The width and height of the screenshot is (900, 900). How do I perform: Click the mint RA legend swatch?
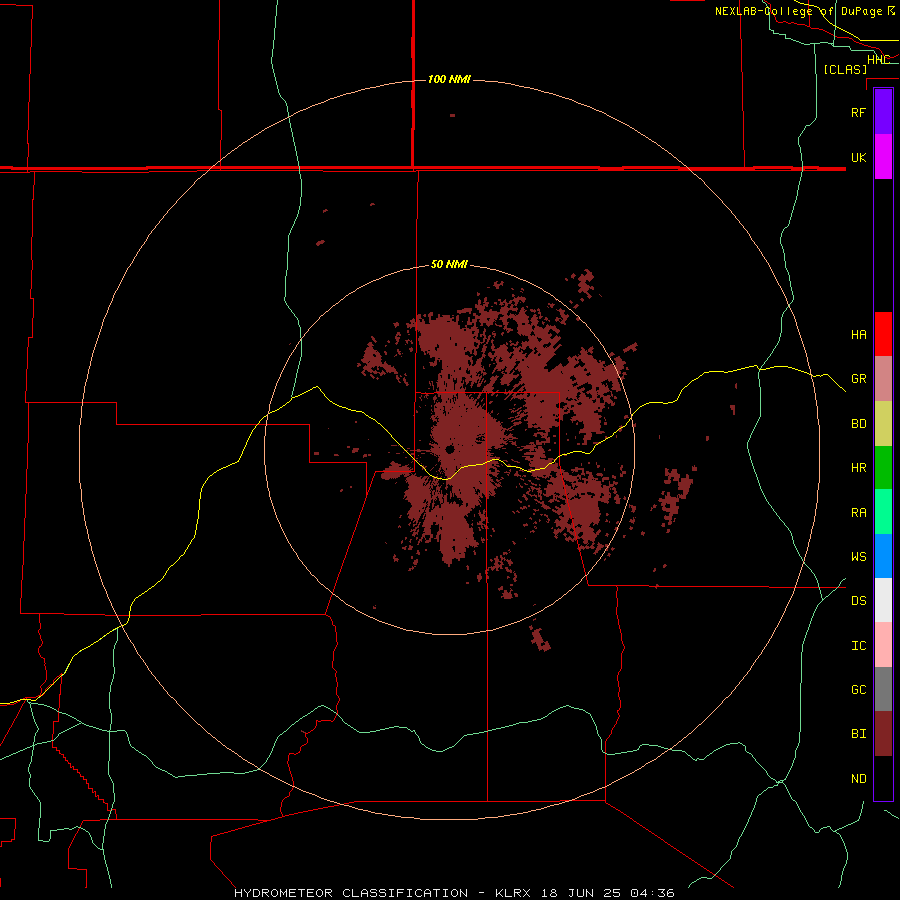pos(883,512)
